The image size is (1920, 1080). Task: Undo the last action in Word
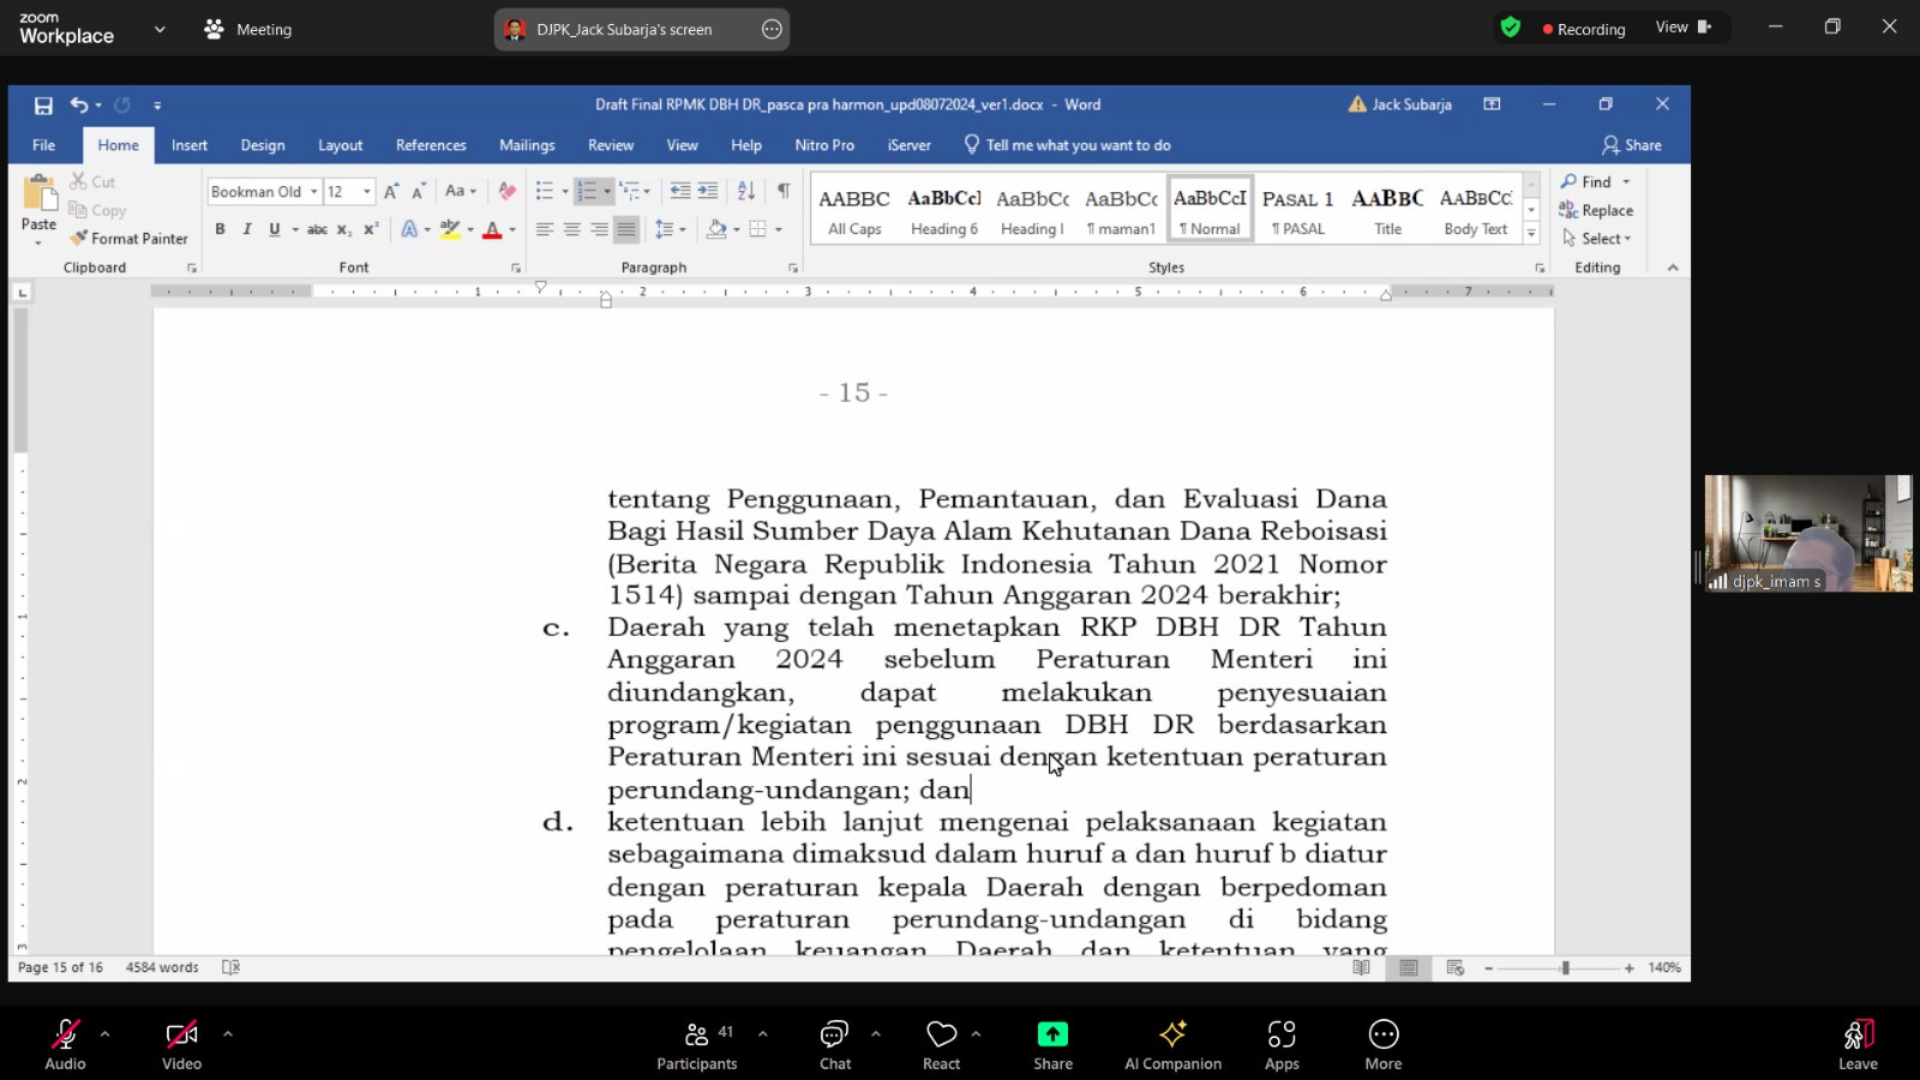[79, 105]
